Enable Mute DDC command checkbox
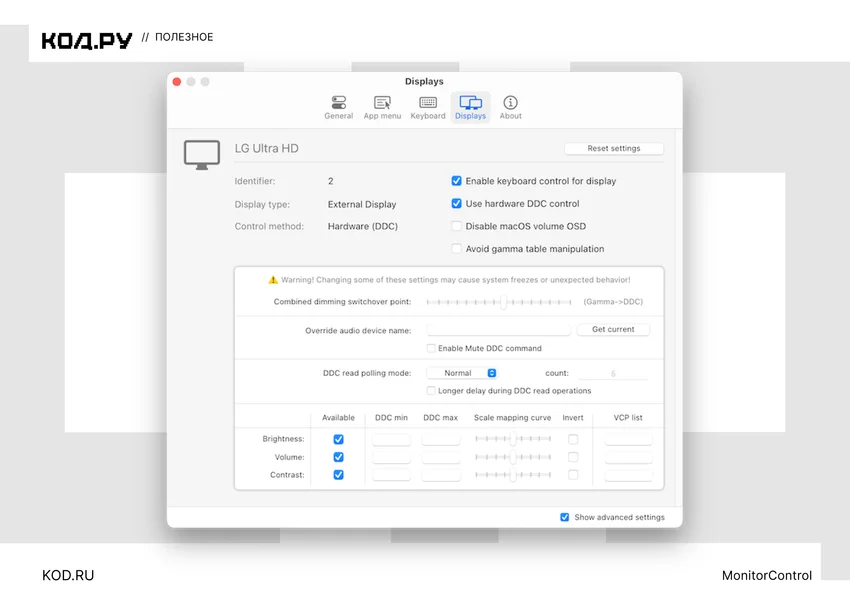 coord(431,348)
